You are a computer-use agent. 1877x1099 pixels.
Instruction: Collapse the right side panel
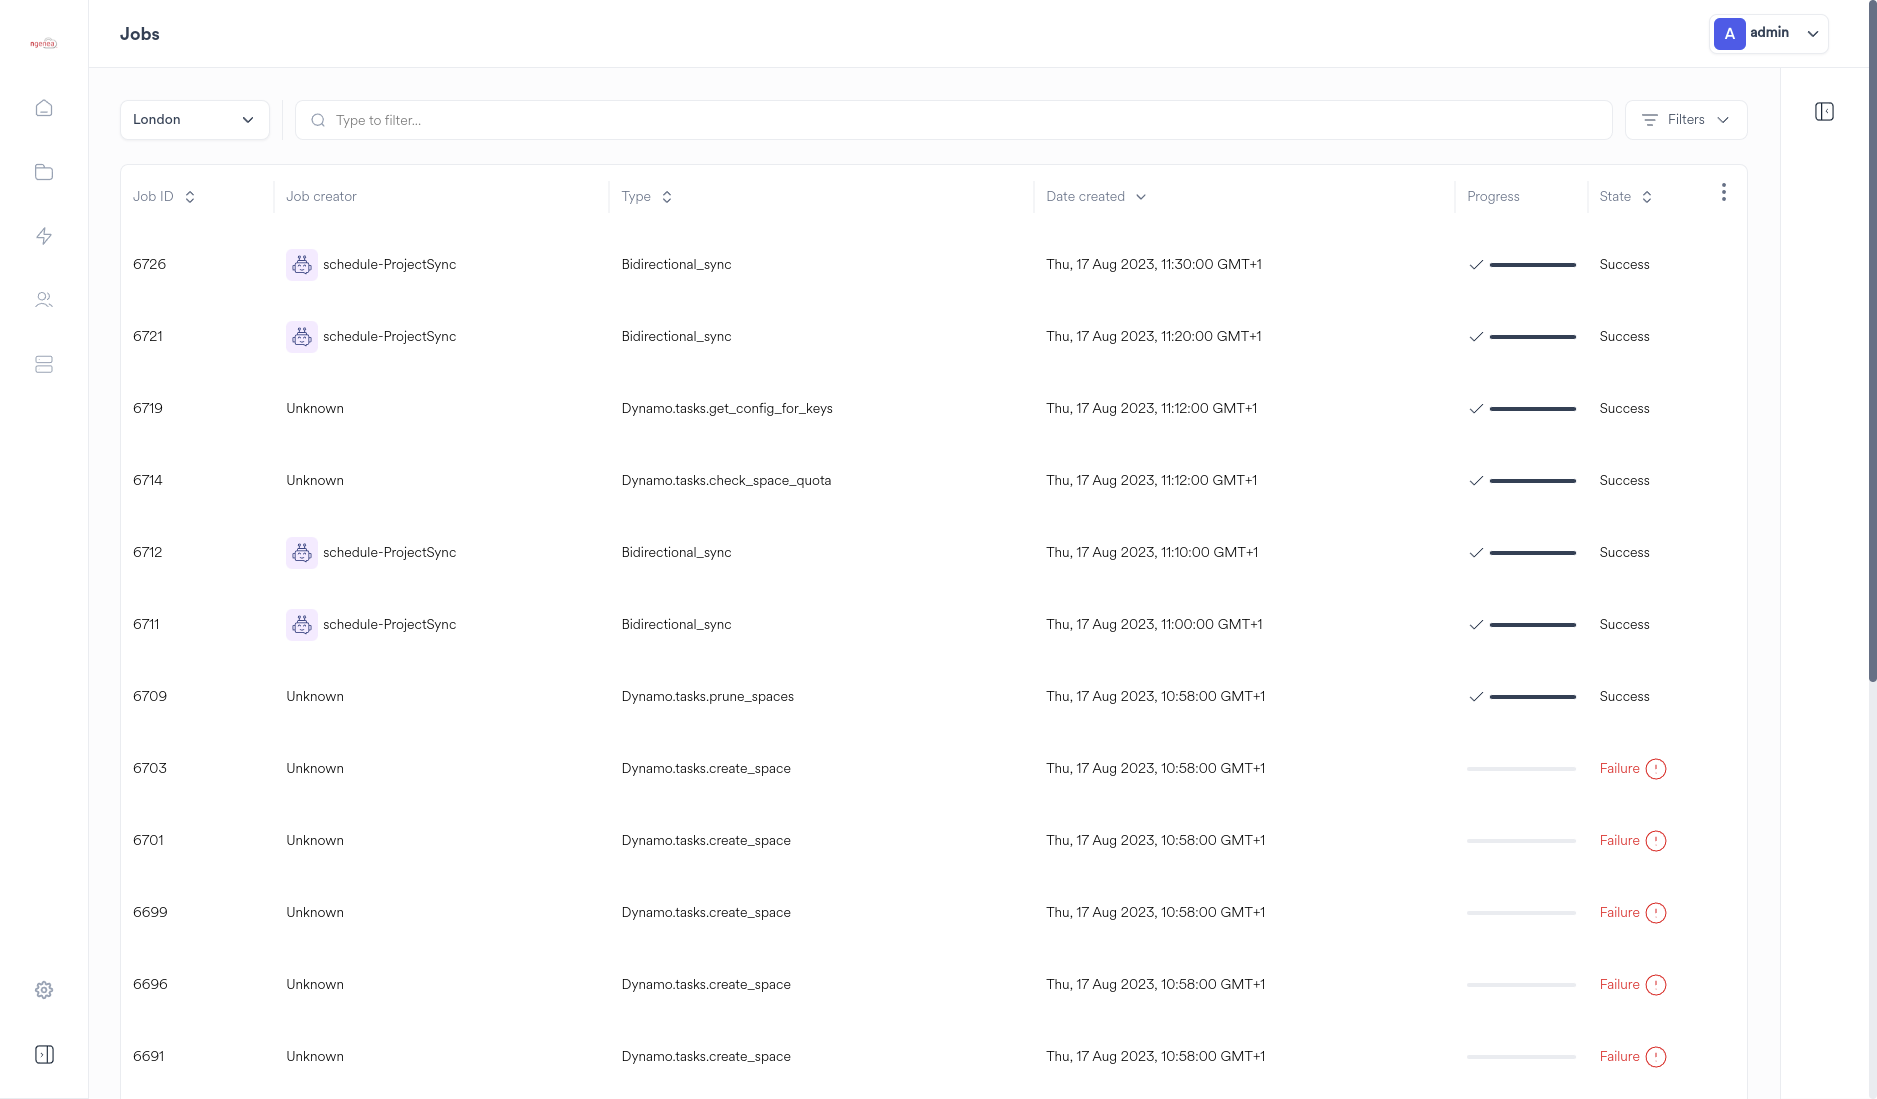1824,111
